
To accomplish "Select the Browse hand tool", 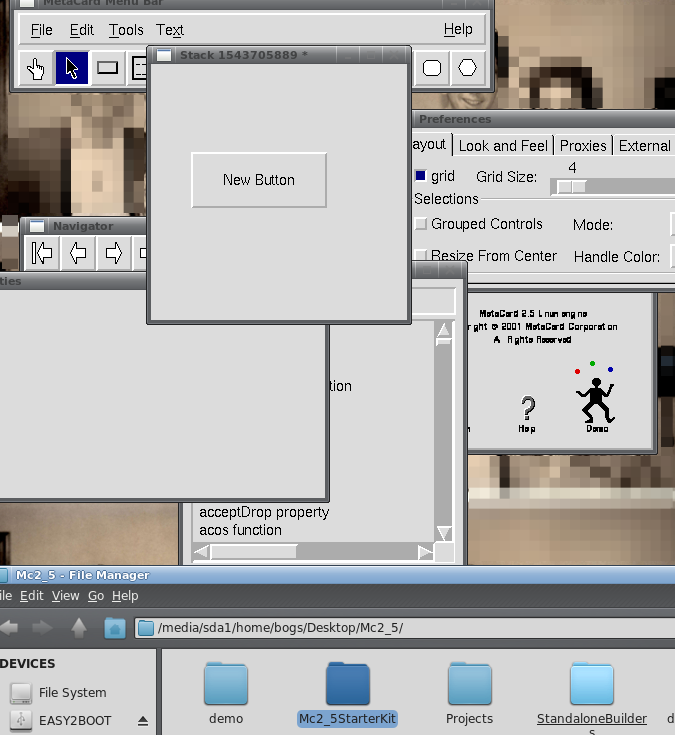I will 36,69.
